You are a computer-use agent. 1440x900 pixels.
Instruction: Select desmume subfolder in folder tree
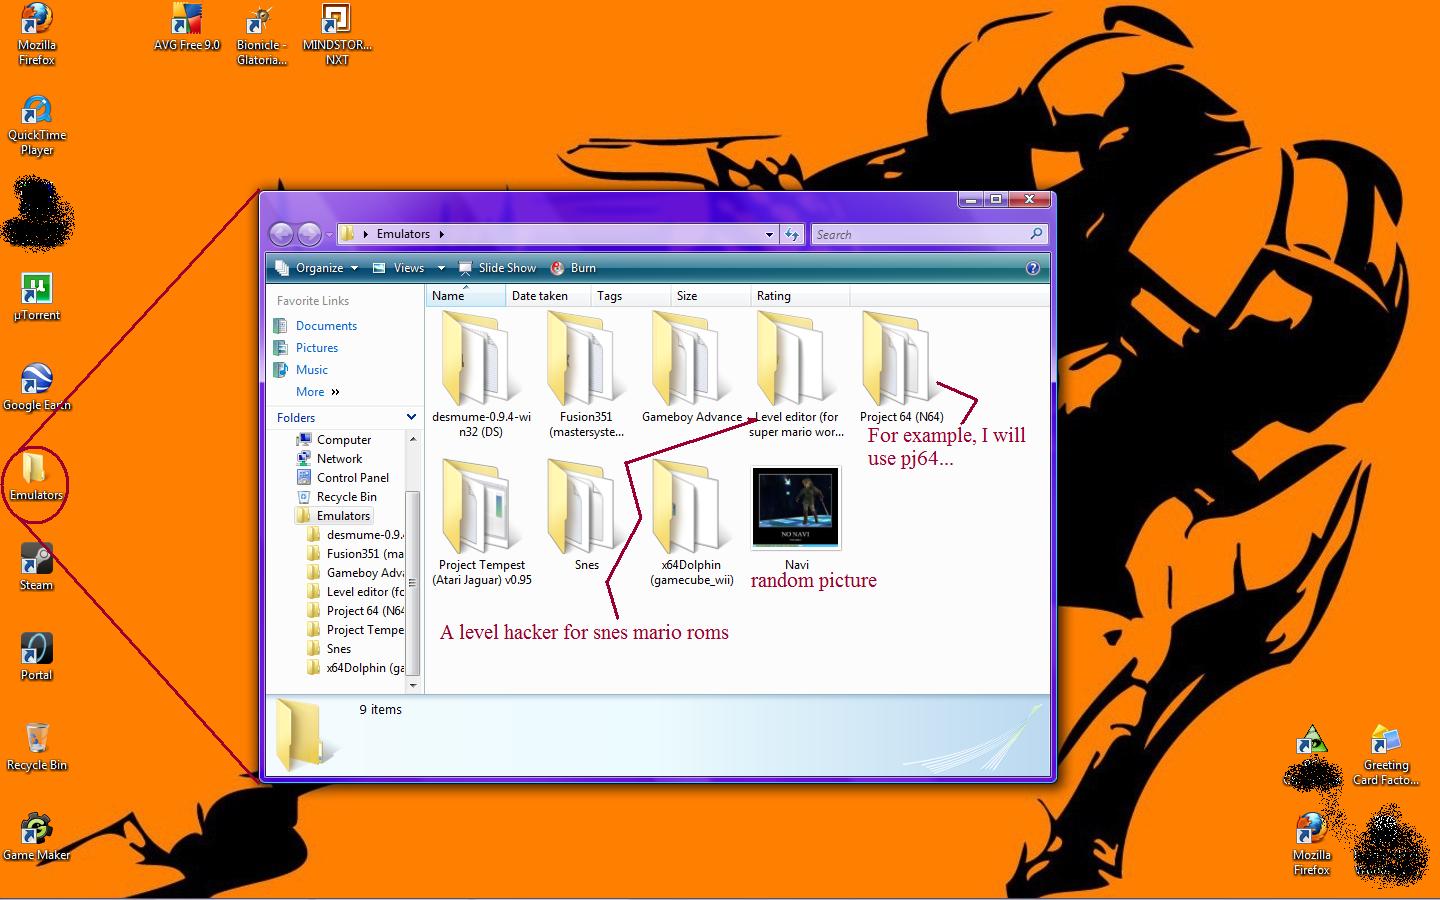click(355, 535)
